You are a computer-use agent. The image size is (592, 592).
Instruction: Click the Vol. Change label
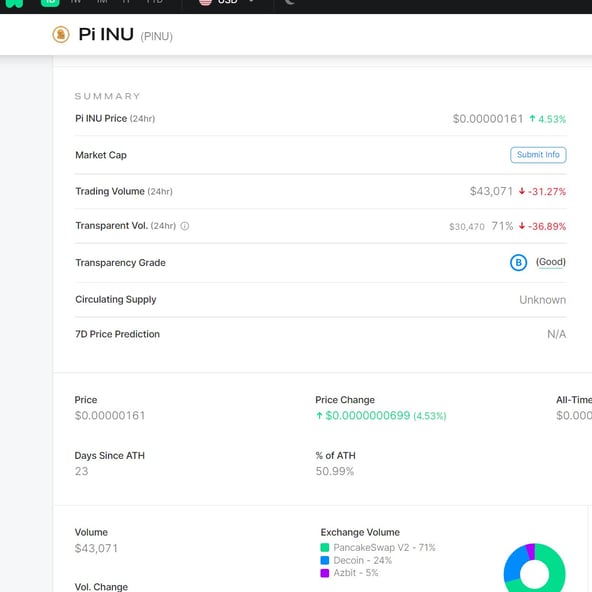[101, 587]
